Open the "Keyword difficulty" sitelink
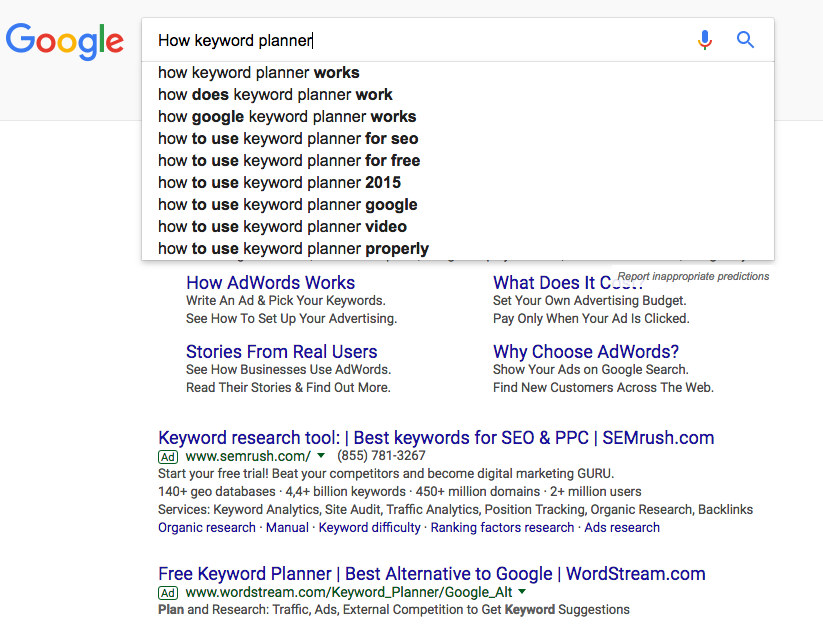This screenshot has width=823, height=637. [x=370, y=527]
